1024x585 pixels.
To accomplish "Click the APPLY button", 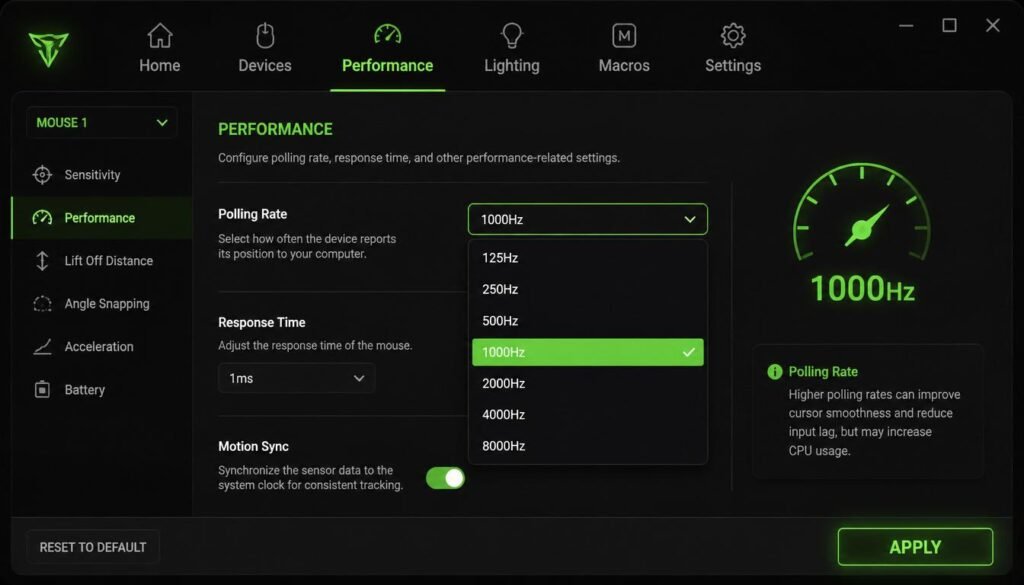I will 916,547.
